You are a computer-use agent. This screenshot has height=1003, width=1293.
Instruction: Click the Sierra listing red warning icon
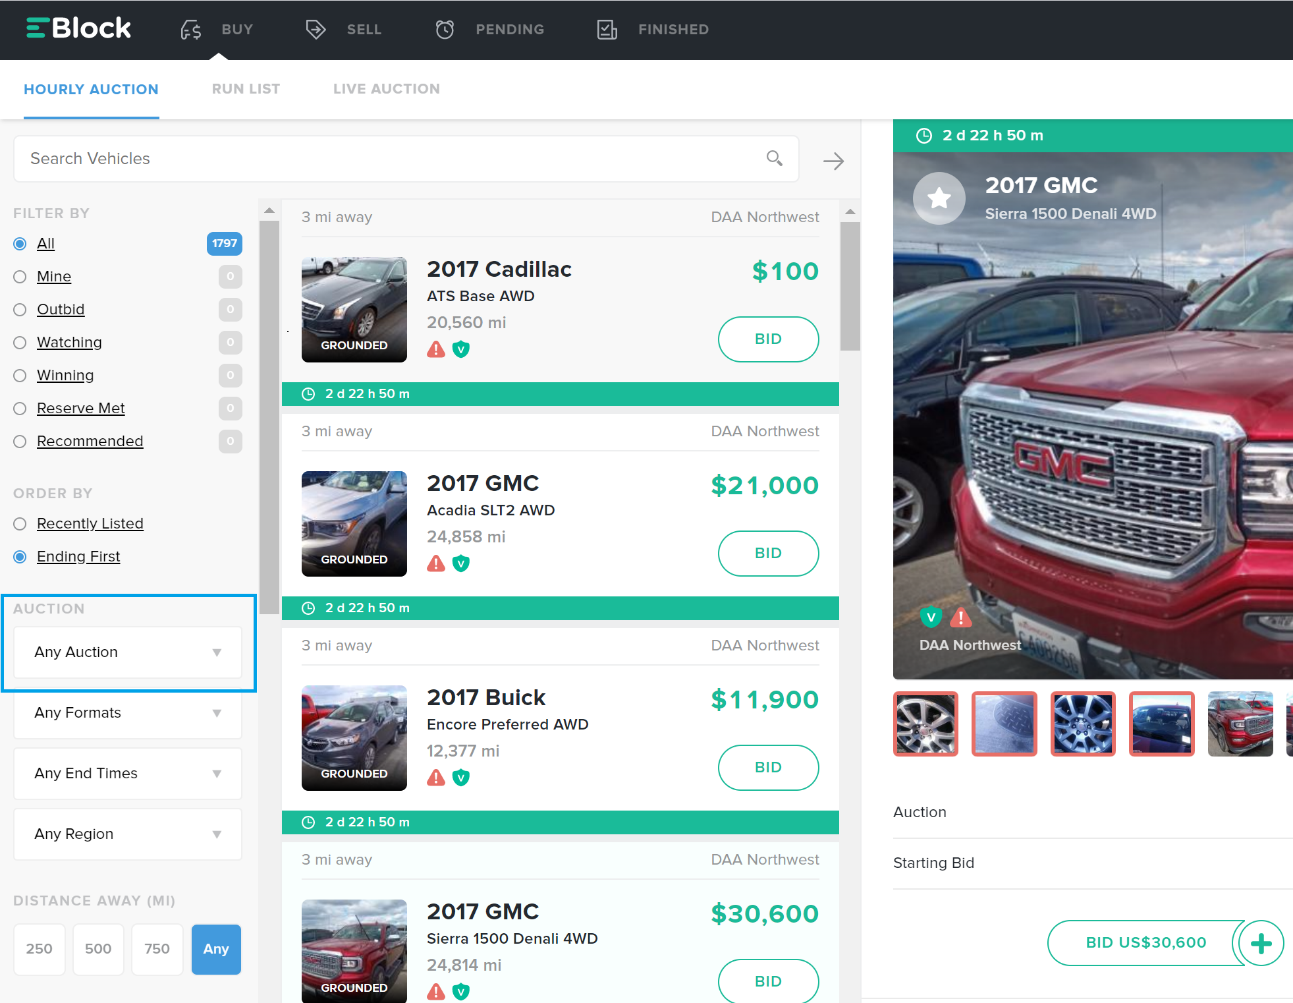436,991
